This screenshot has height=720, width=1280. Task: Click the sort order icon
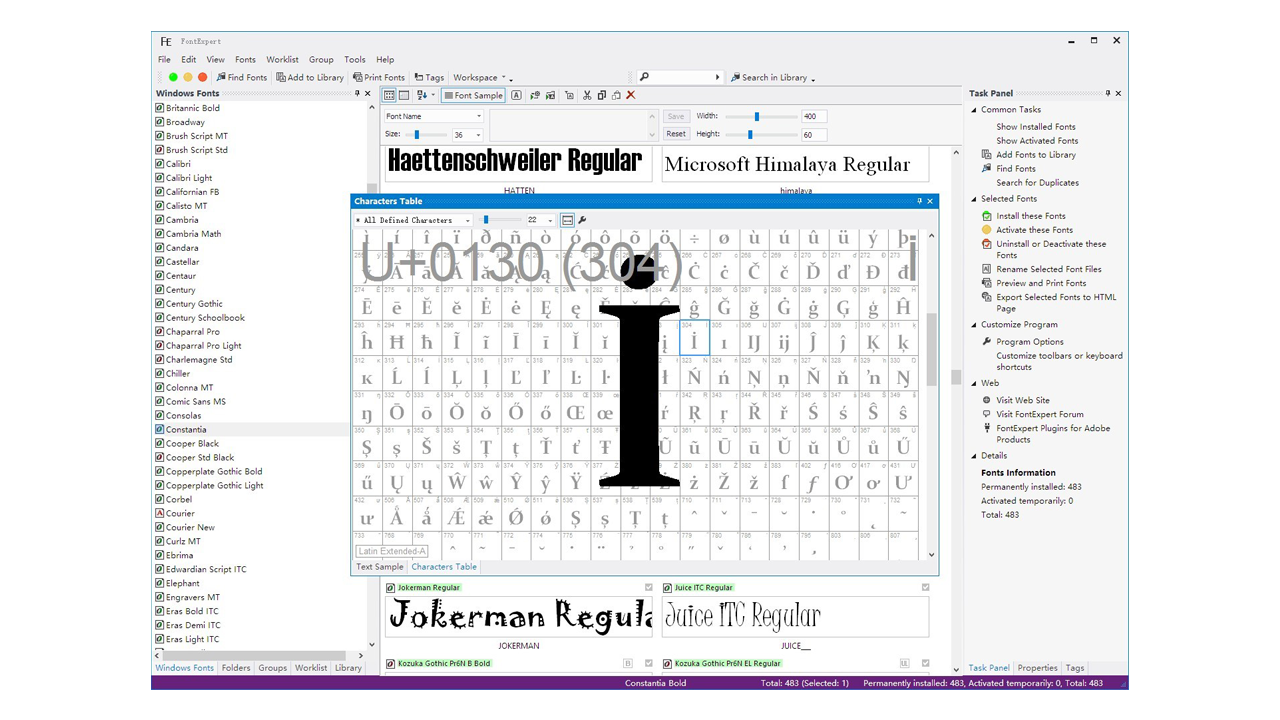(x=422, y=95)
